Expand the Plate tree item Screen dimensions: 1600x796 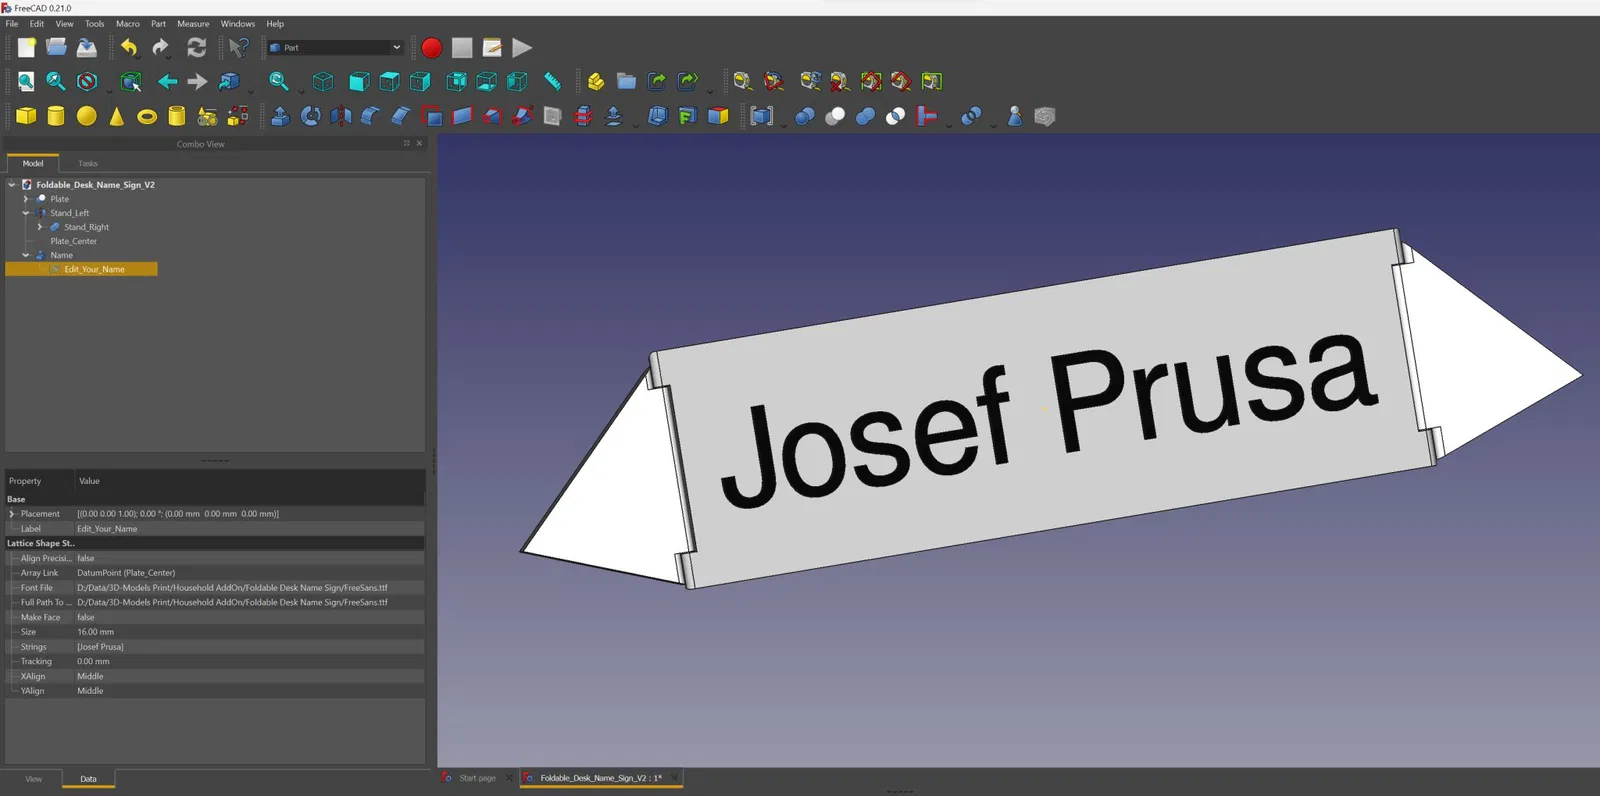26,199
